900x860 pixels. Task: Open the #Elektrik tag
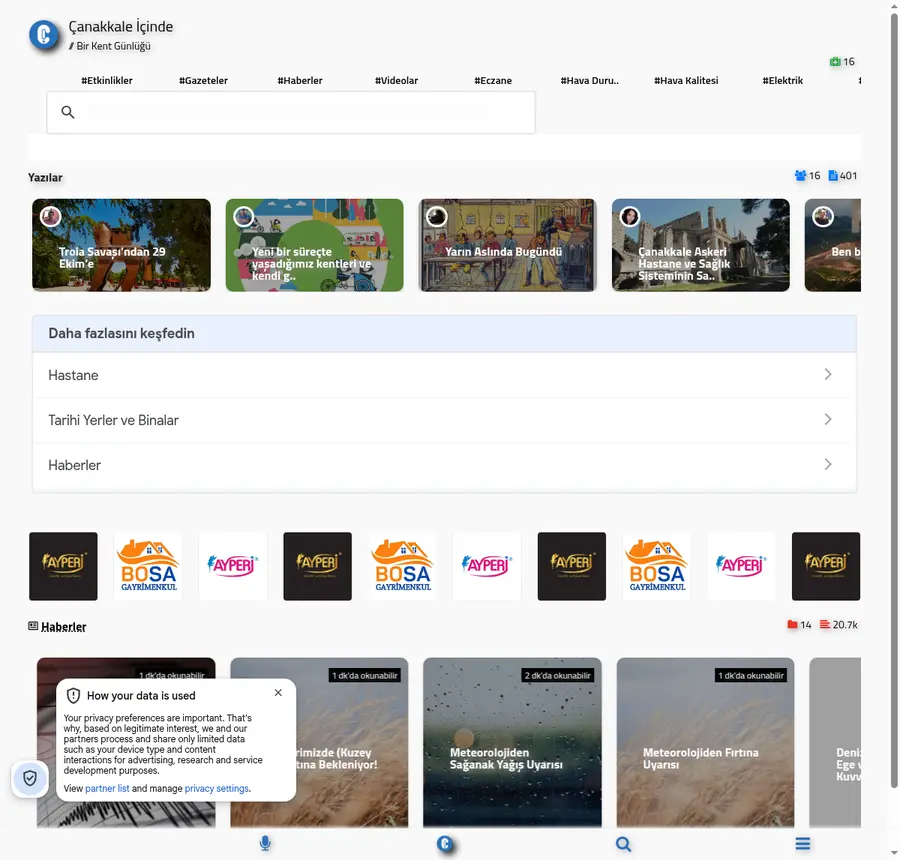coord(782,80)
